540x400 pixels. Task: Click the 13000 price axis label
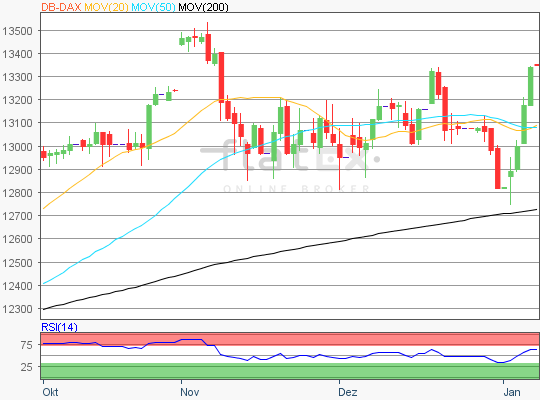[17, 147]
